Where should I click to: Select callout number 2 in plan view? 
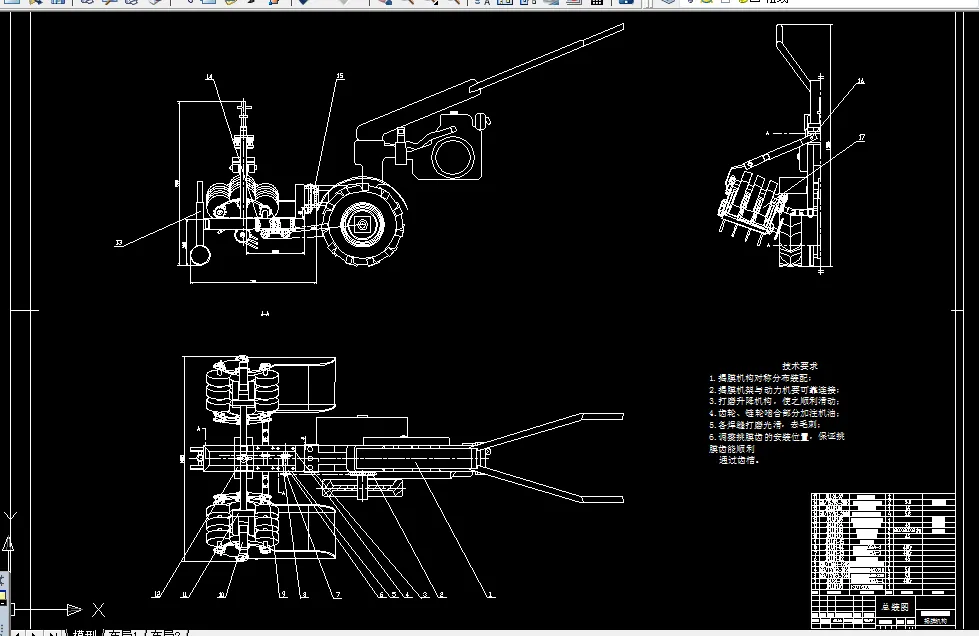(x=442, y=595)
